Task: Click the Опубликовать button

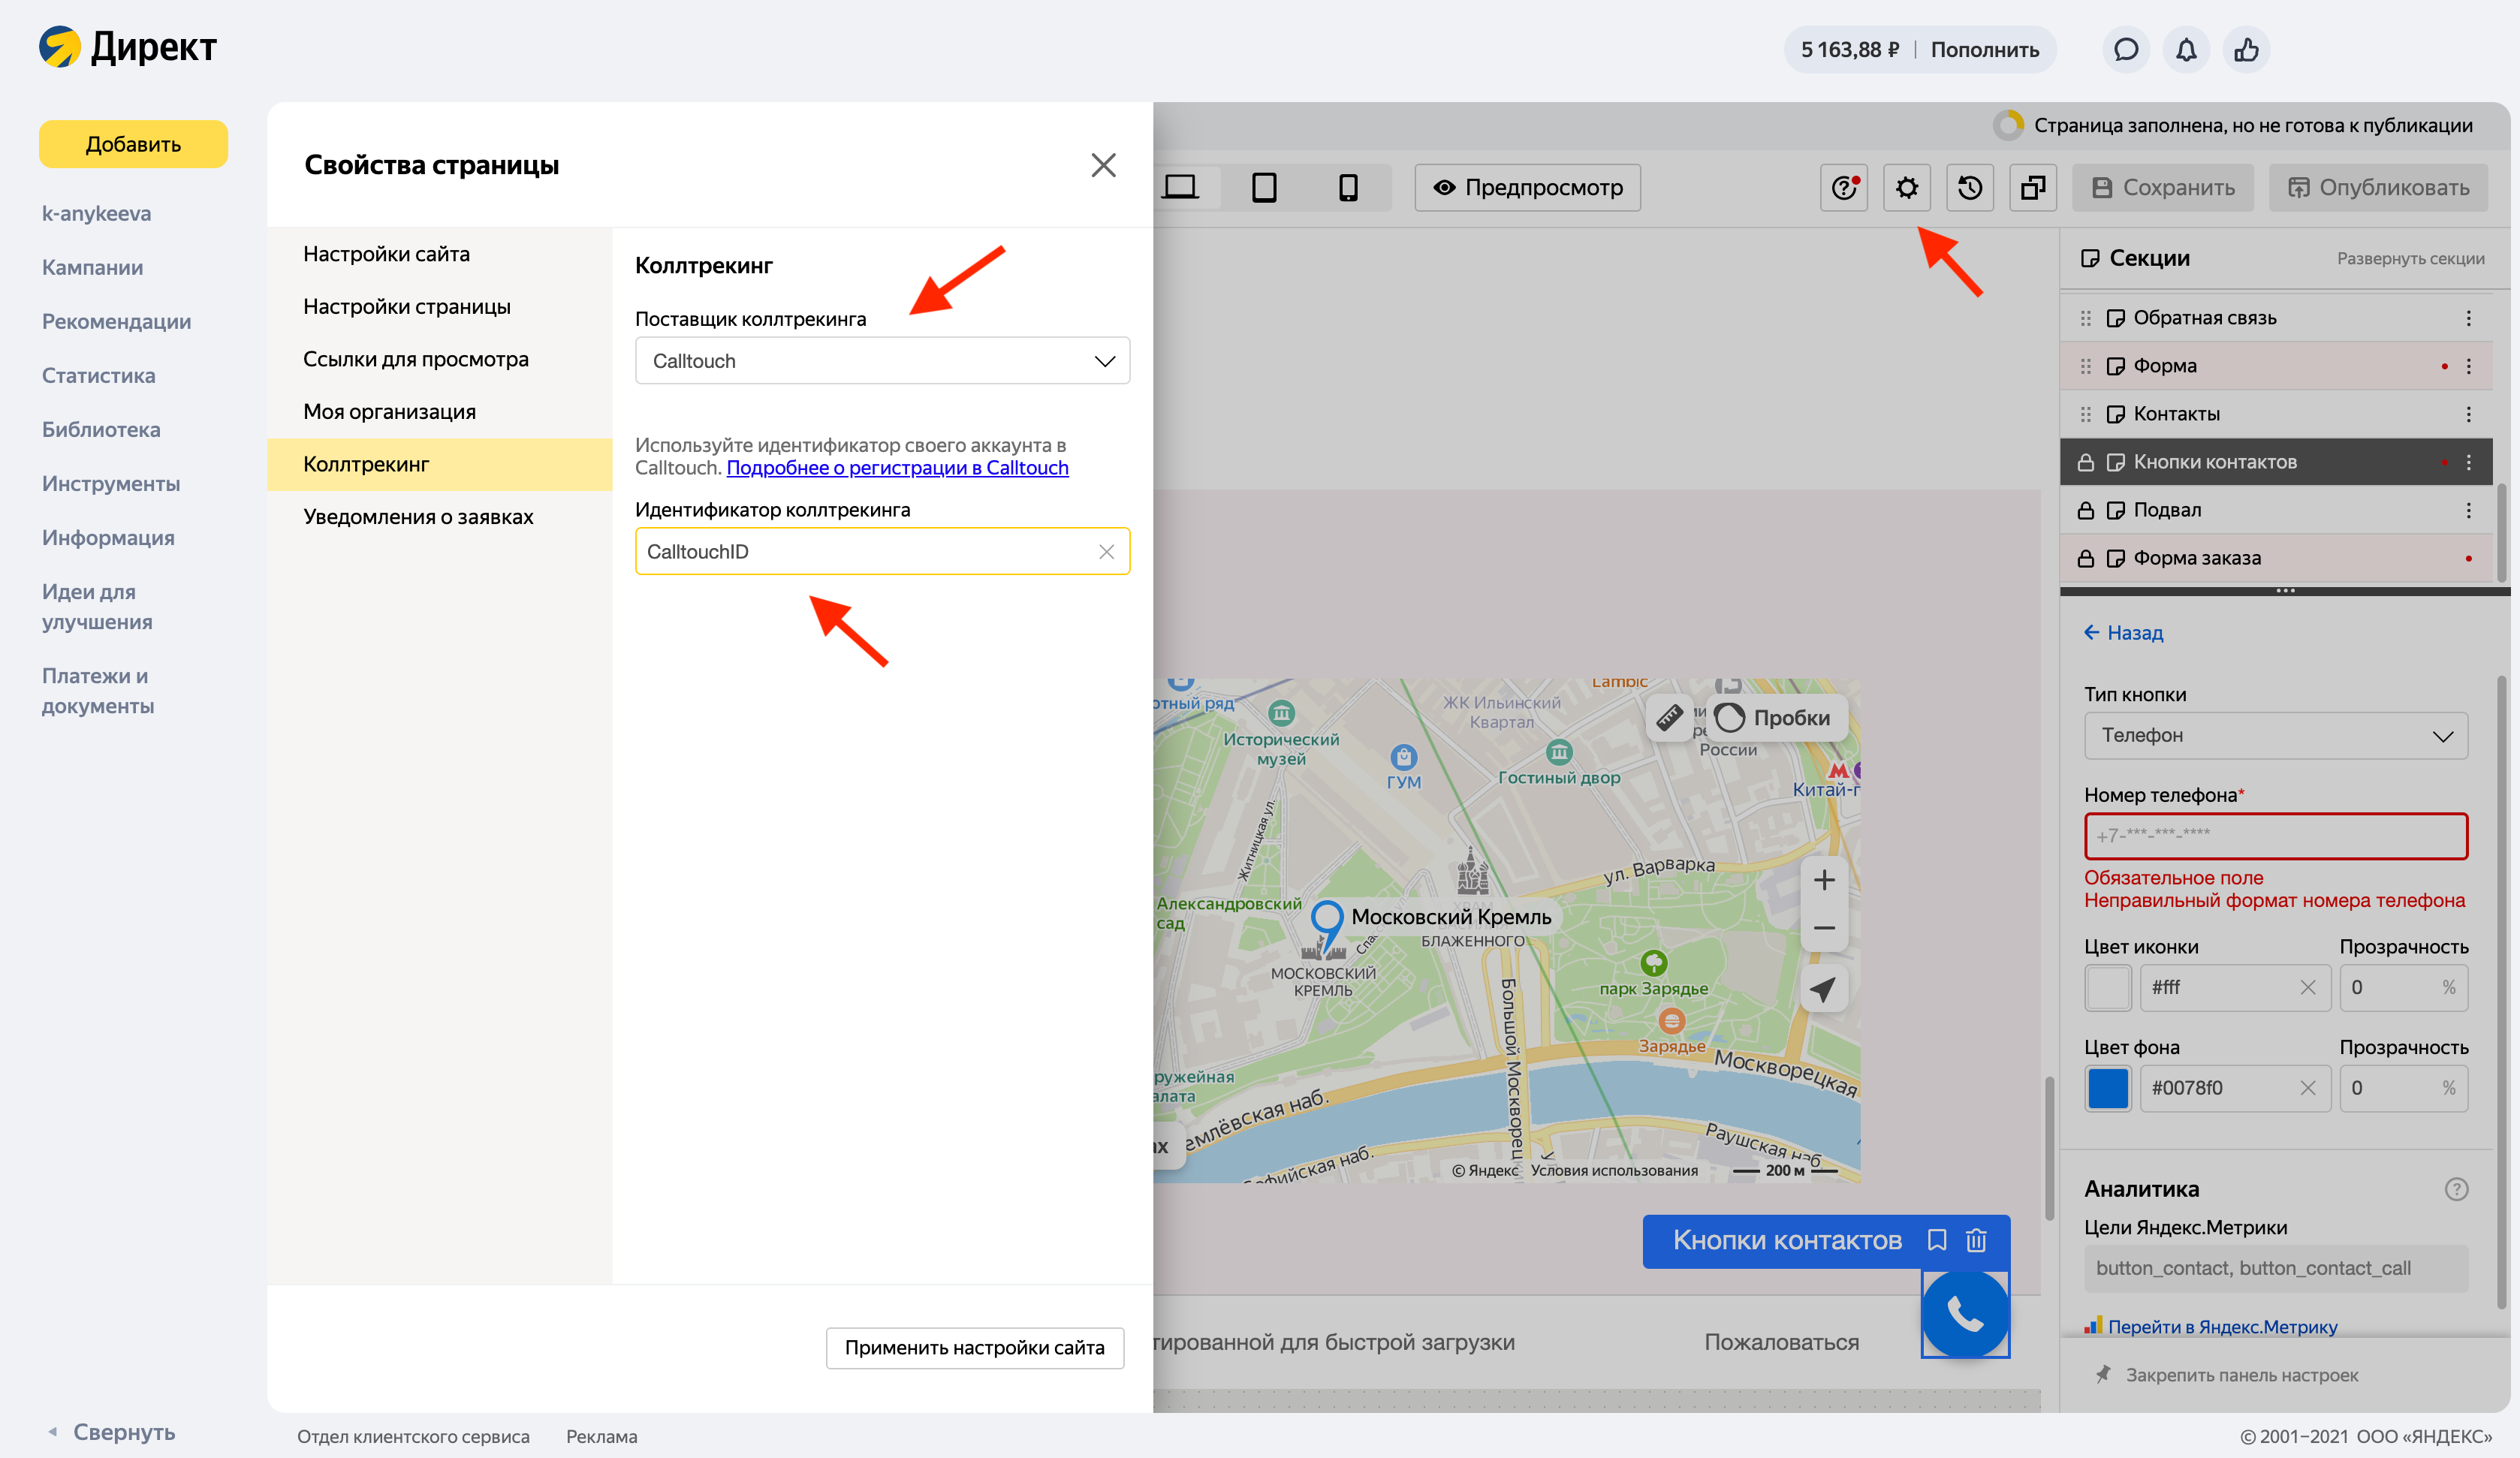Action: [2378, 187]
